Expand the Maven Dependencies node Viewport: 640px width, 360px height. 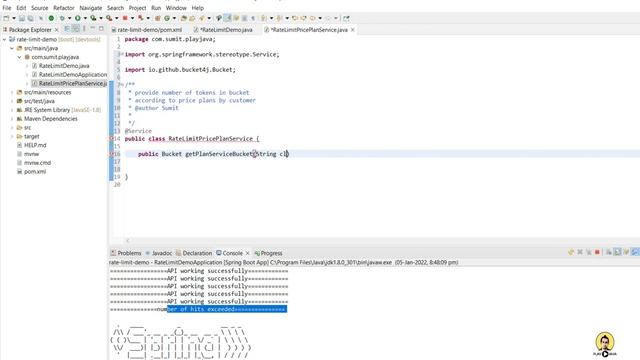[x=12, y=119]
